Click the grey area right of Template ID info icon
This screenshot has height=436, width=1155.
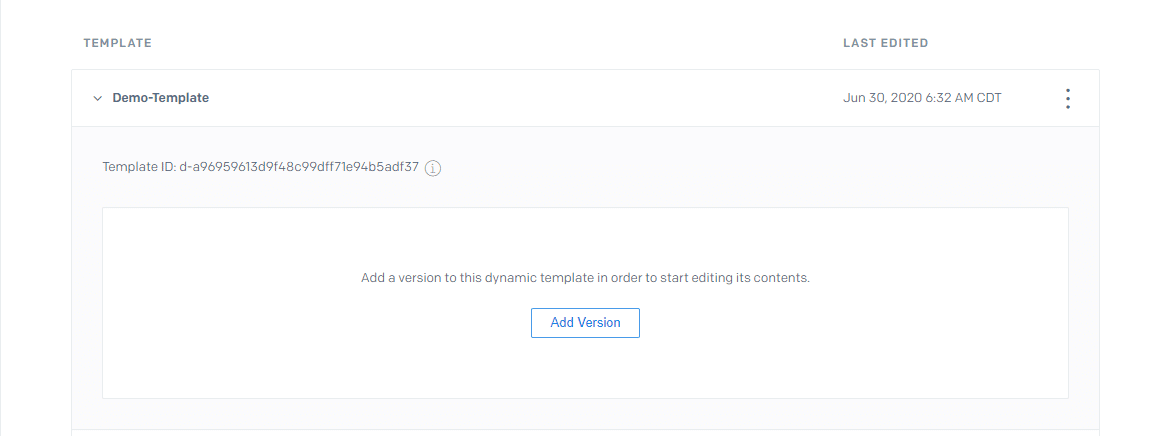tap(700, 167)
